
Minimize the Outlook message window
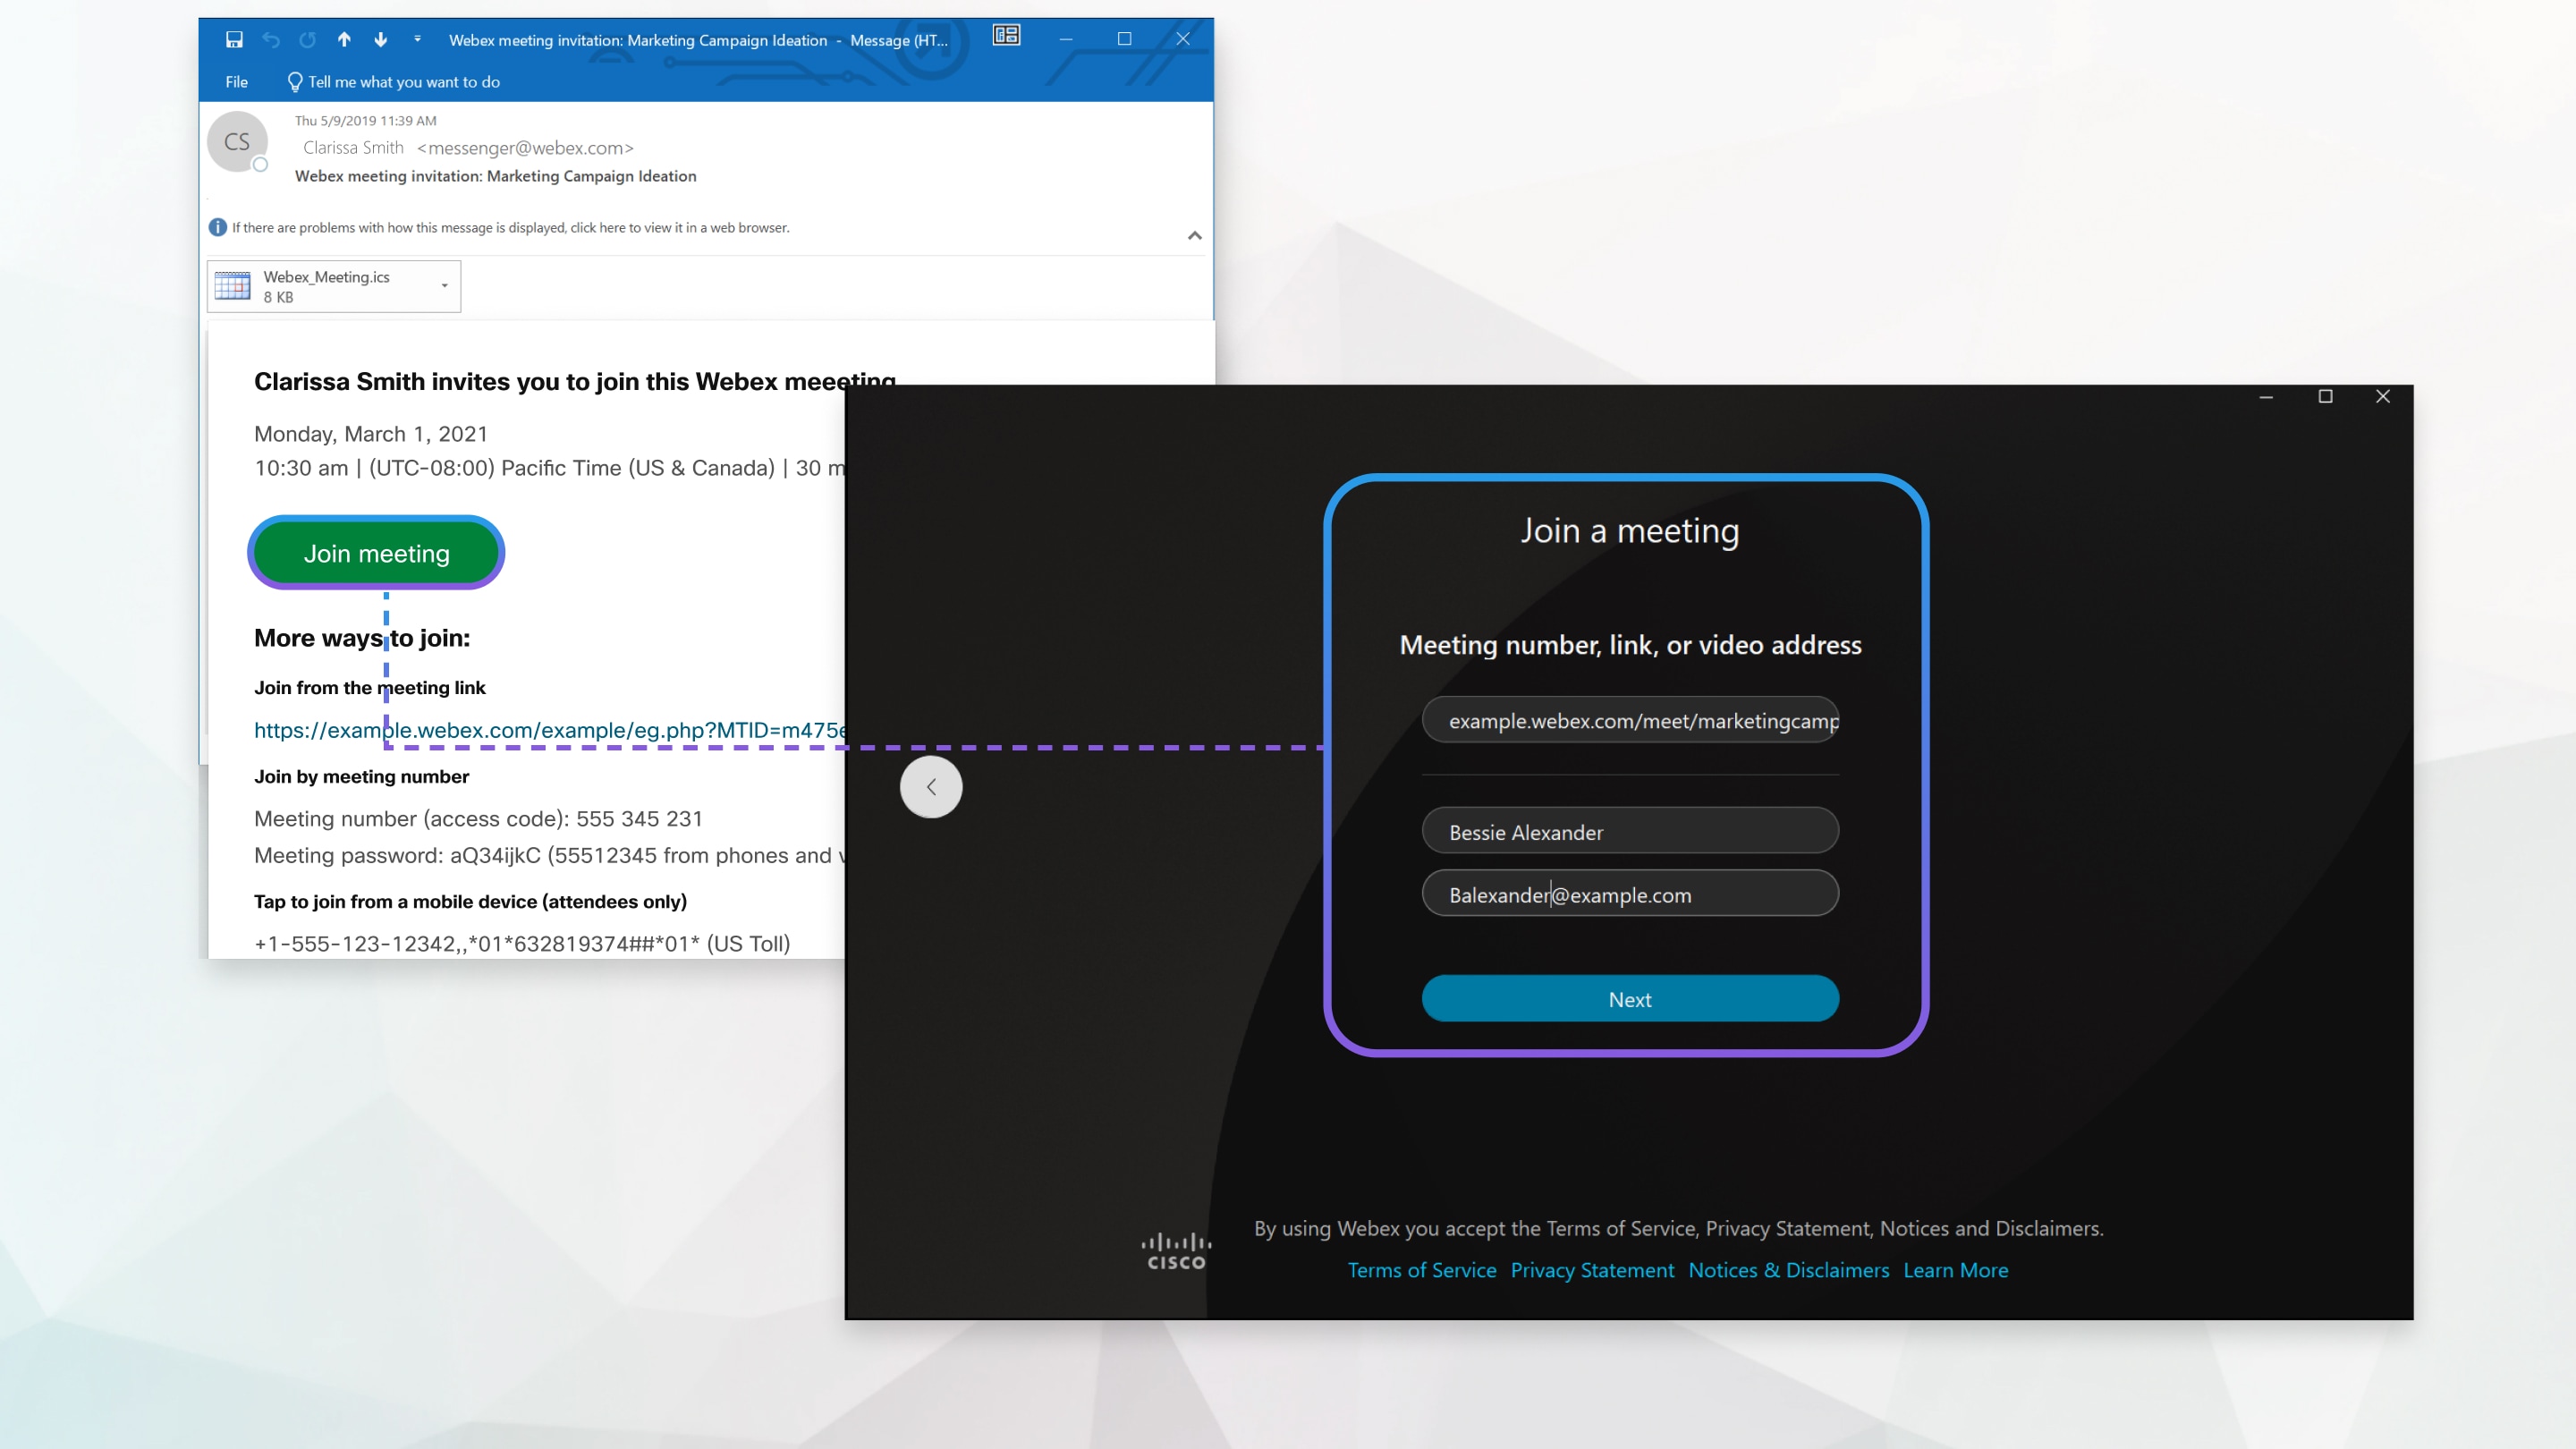coord(1066,39)
